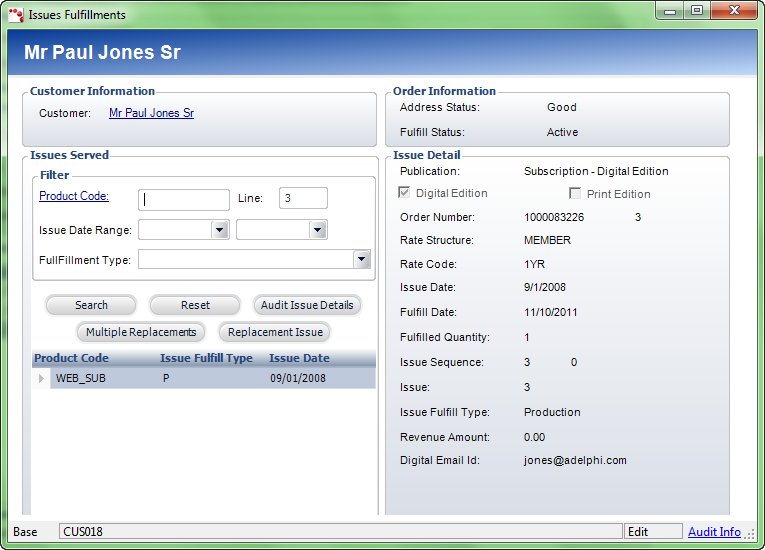Screen dimensions: 765x550
Task: Open Audit Issue Details
Action: pos(307,305)
